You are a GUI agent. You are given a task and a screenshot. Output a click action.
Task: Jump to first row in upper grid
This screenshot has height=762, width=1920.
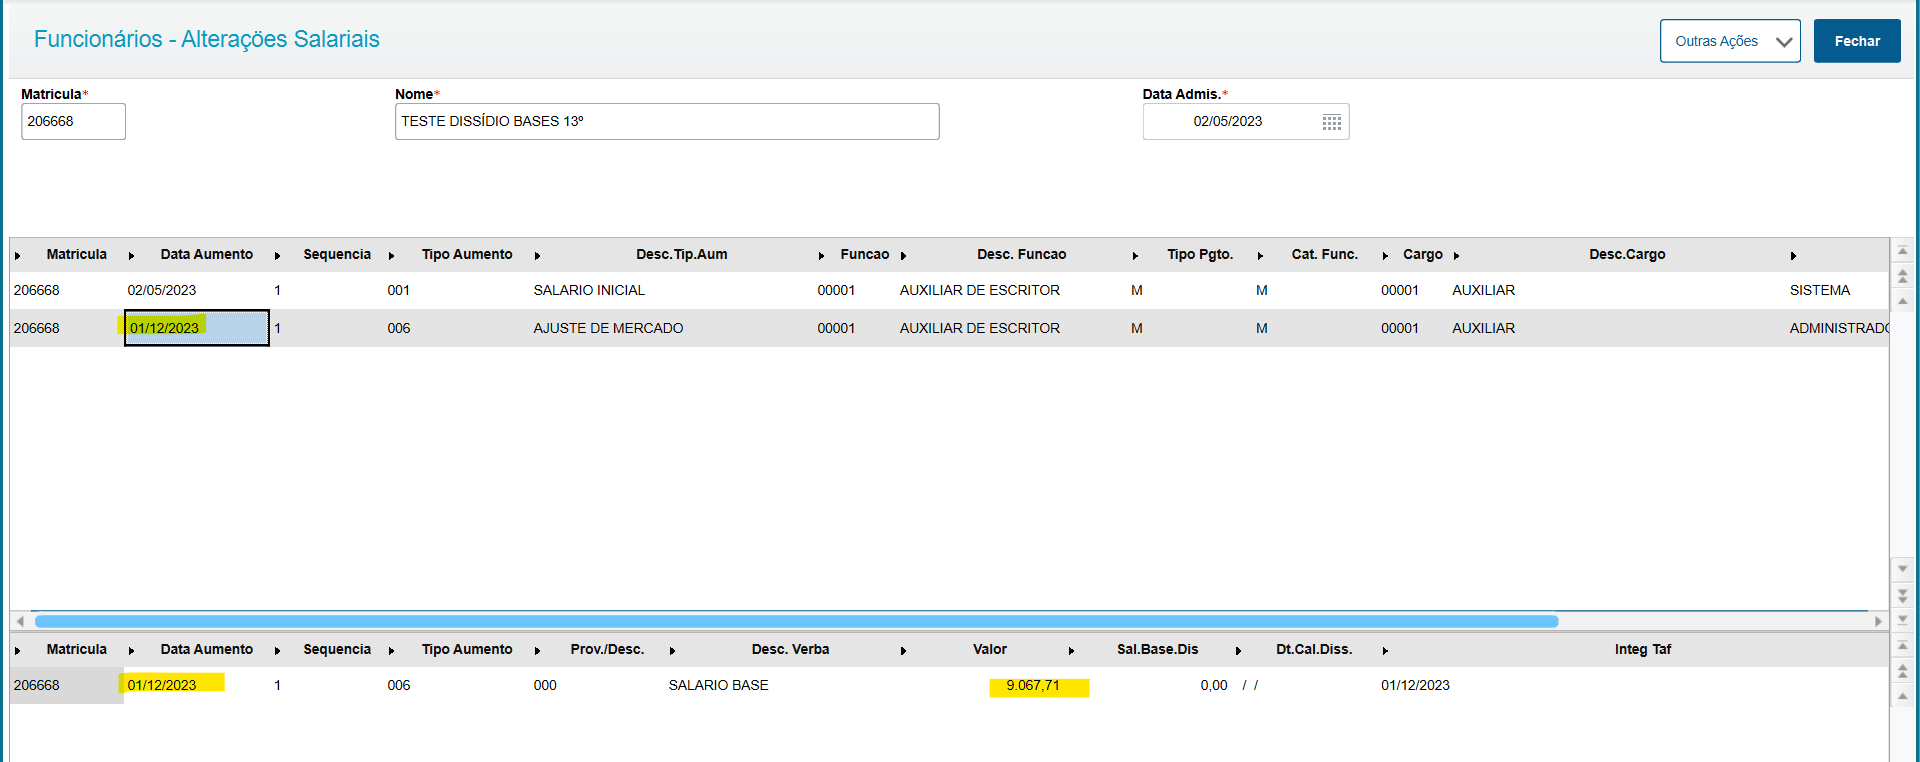point(1903,251)
